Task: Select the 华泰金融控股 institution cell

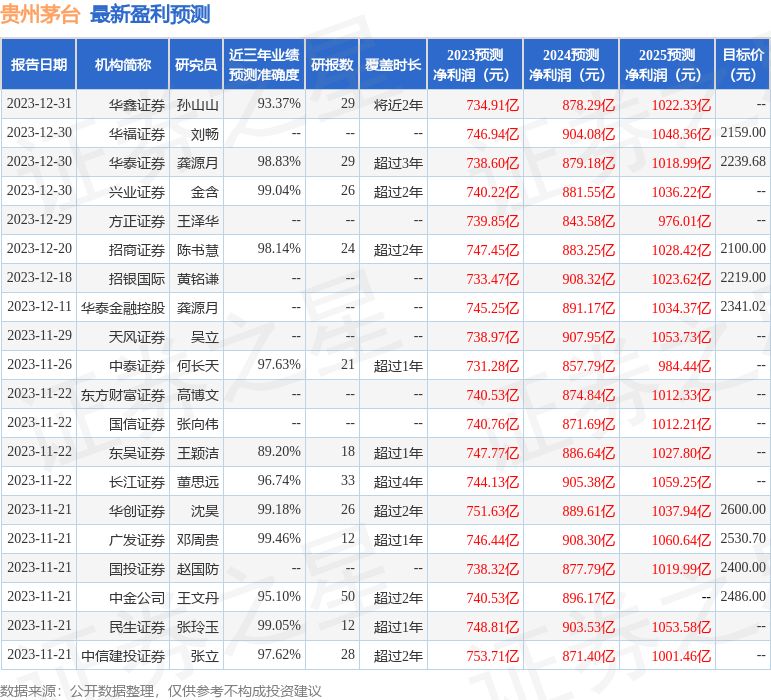Action: (x=123, y=308)
